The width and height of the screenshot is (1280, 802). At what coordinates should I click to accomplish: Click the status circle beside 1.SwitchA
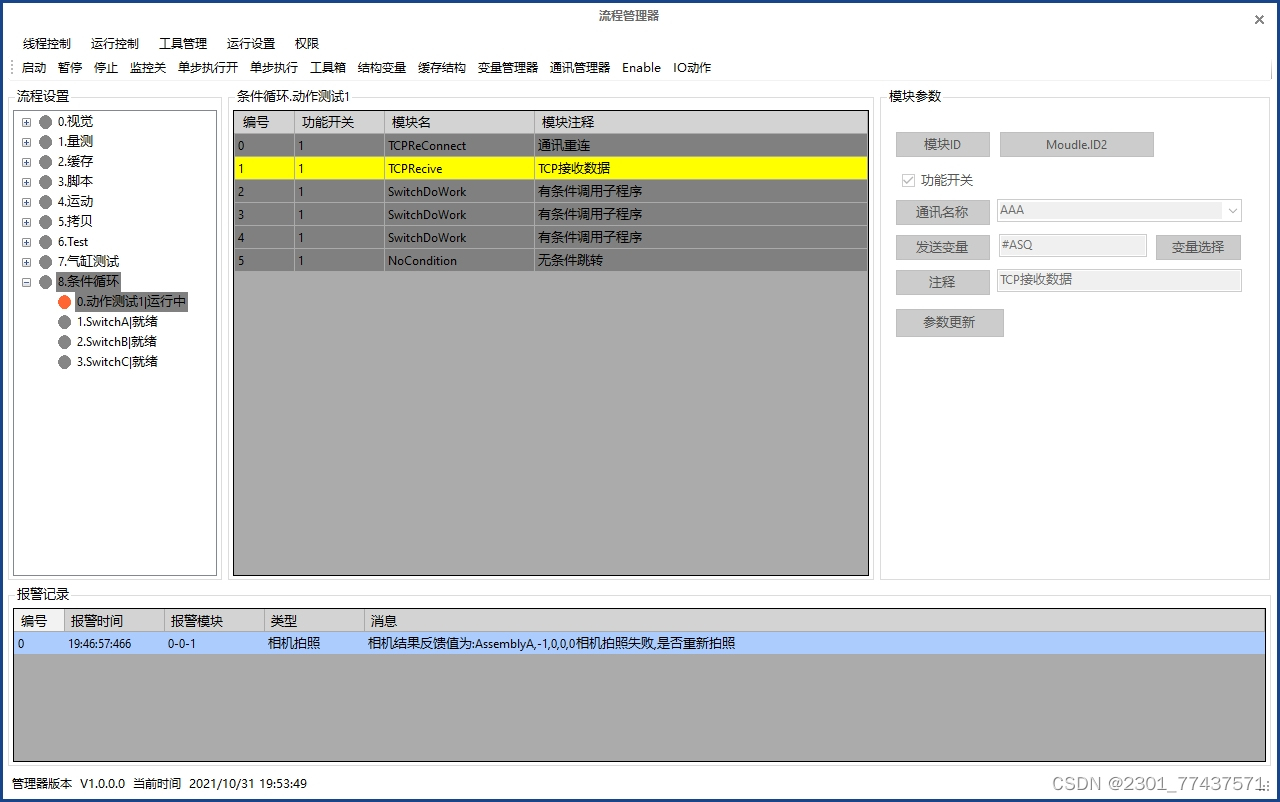[65, 322]
